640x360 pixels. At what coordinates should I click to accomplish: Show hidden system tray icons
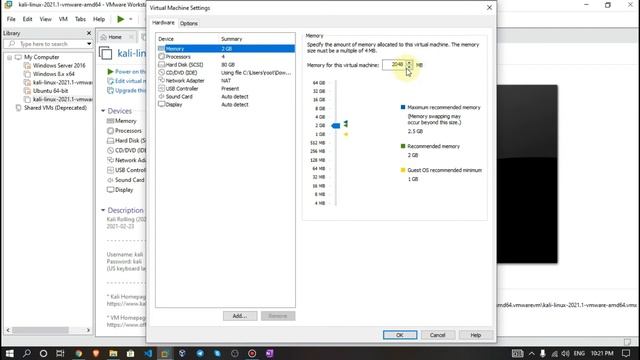531,353
